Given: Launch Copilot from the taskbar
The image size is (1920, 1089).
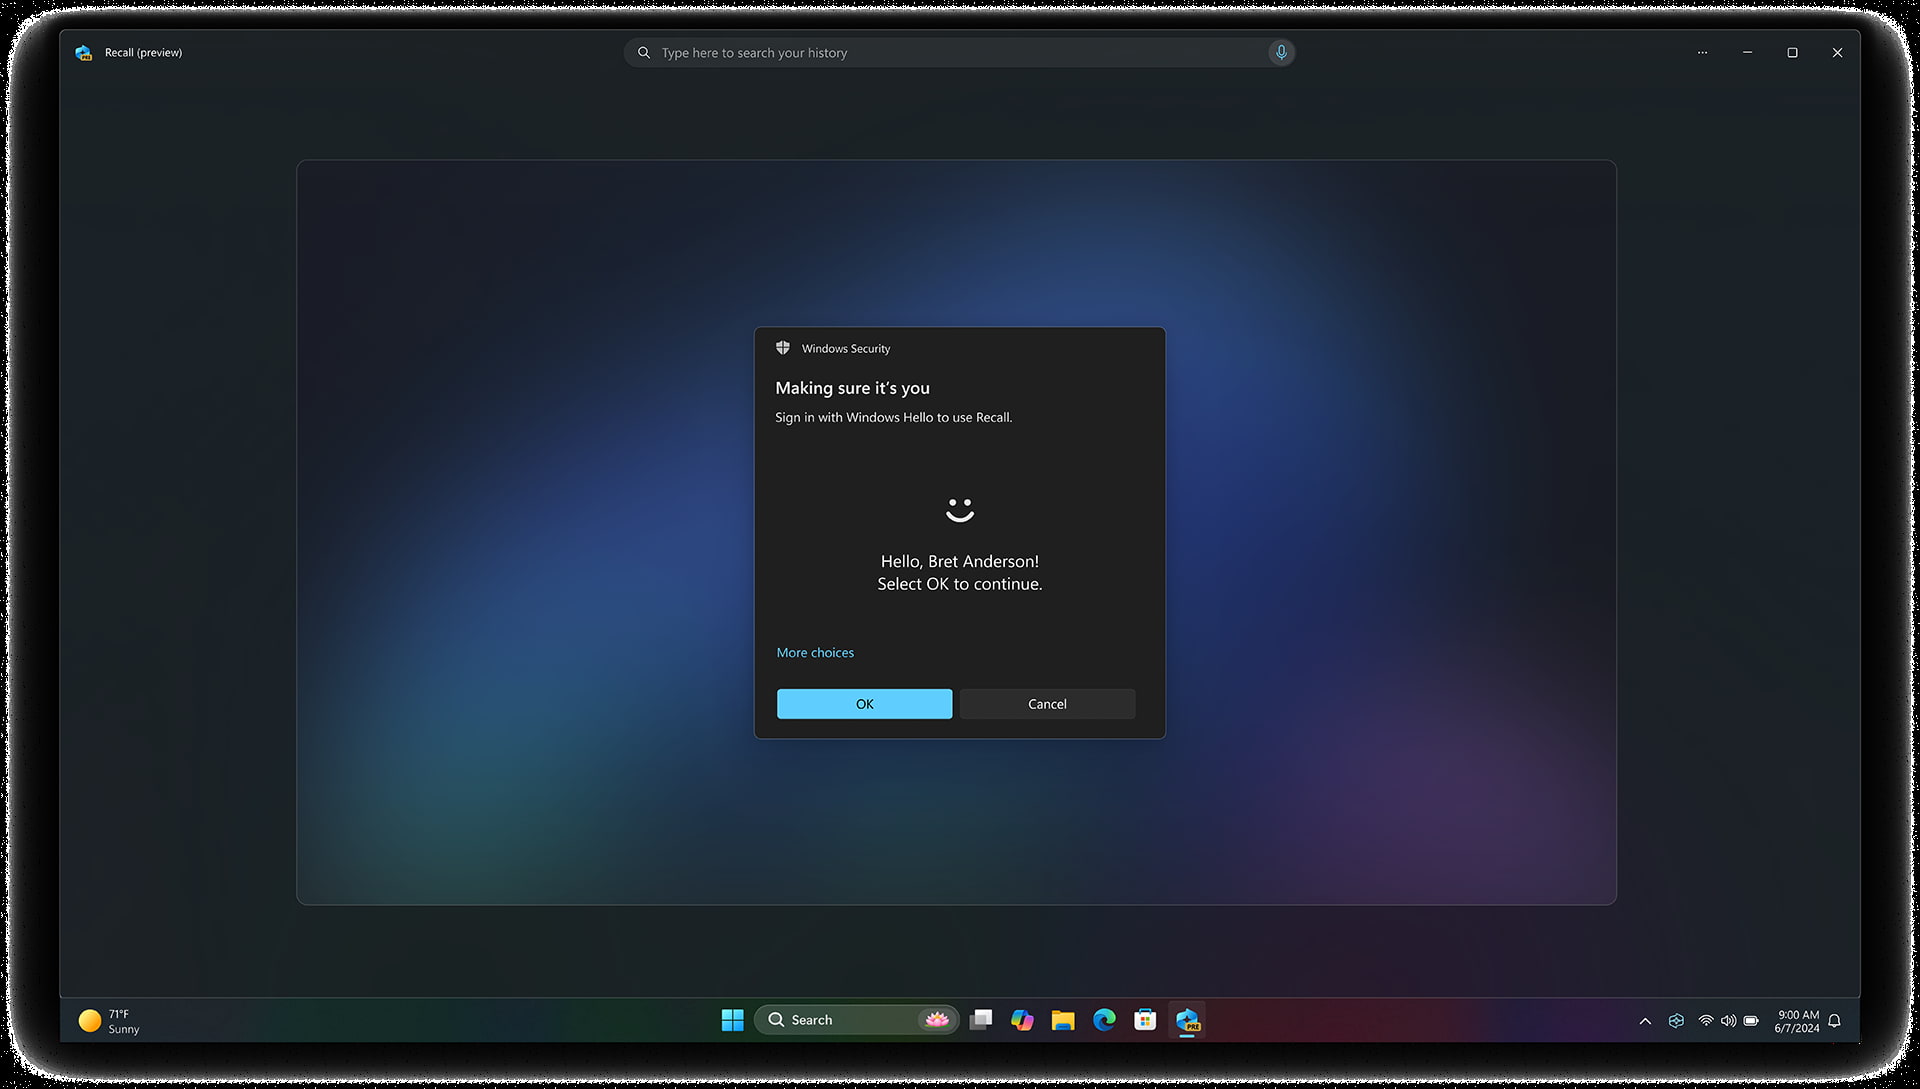Looking at the screenshot, I should pos(1022,1020).
